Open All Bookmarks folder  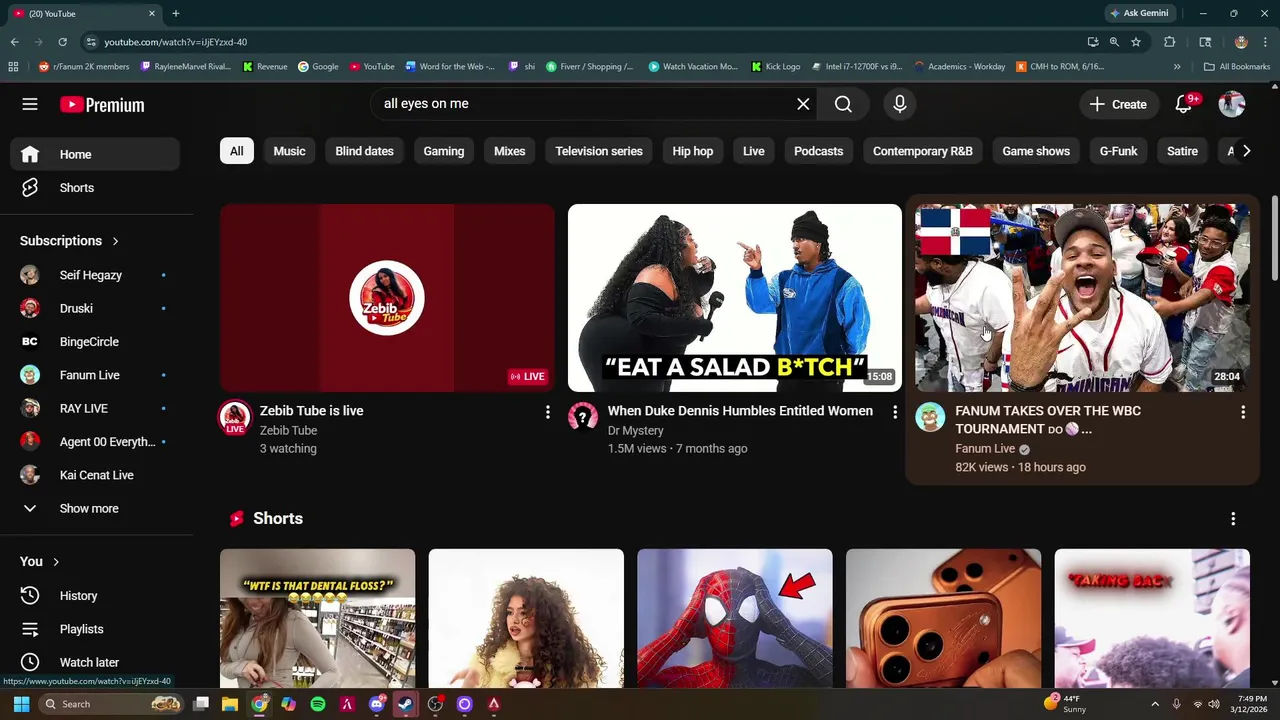[1237, 67]
